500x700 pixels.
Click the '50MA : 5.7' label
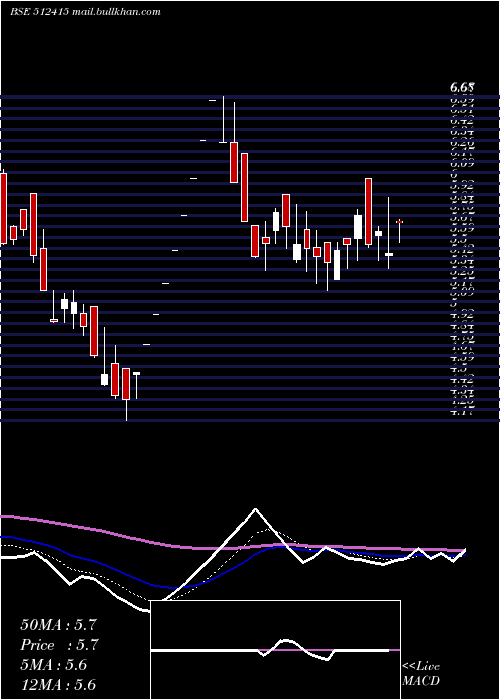tap(58, 625)
